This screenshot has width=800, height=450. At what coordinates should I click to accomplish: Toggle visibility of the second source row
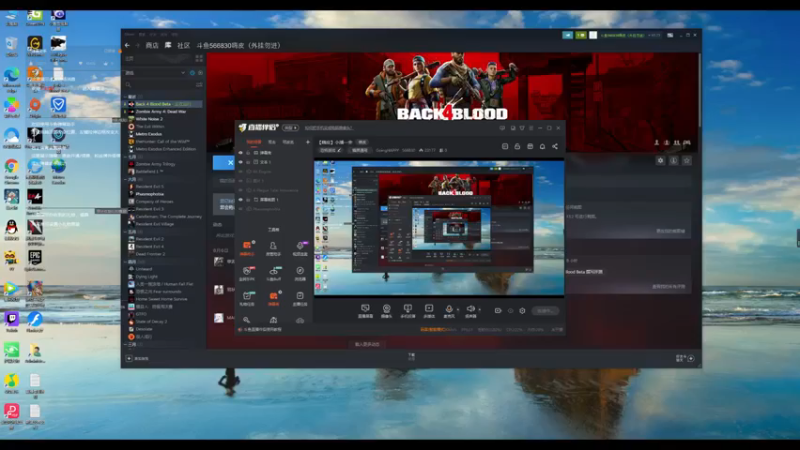coord(241,162)
